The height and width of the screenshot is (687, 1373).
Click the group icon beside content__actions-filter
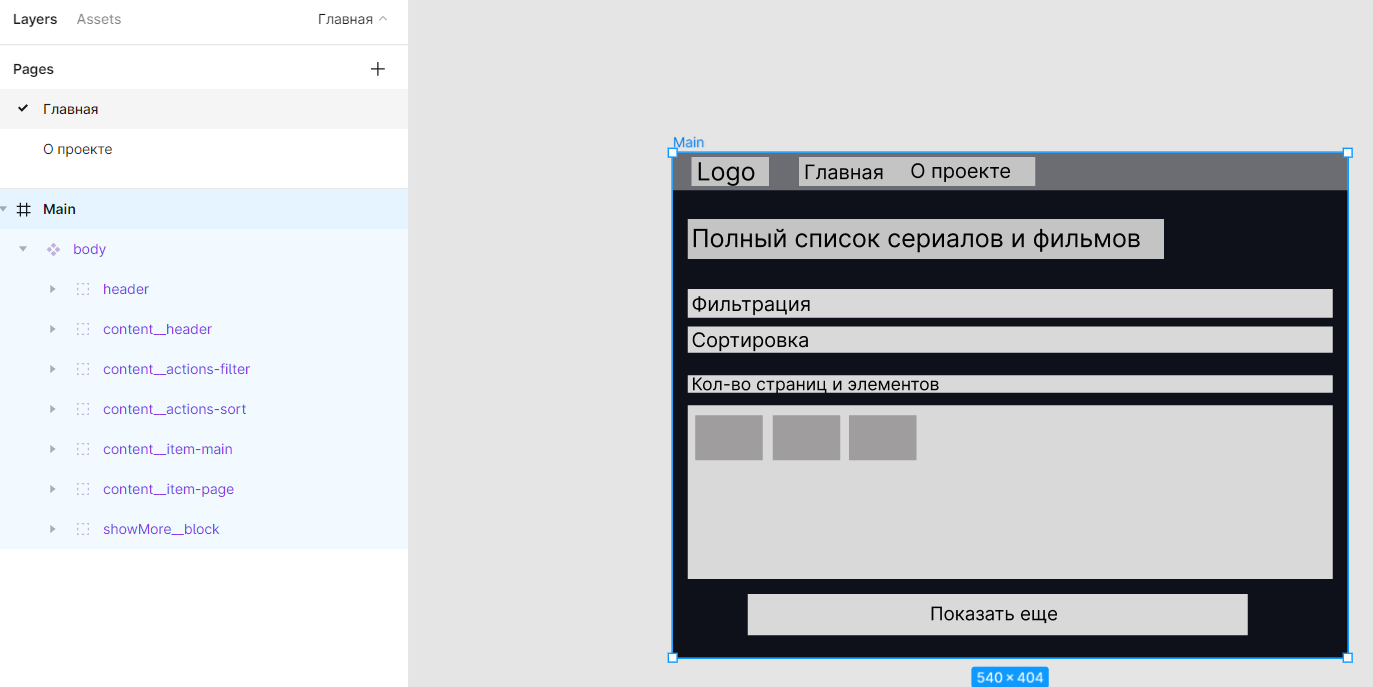click(x=82, y=369)
